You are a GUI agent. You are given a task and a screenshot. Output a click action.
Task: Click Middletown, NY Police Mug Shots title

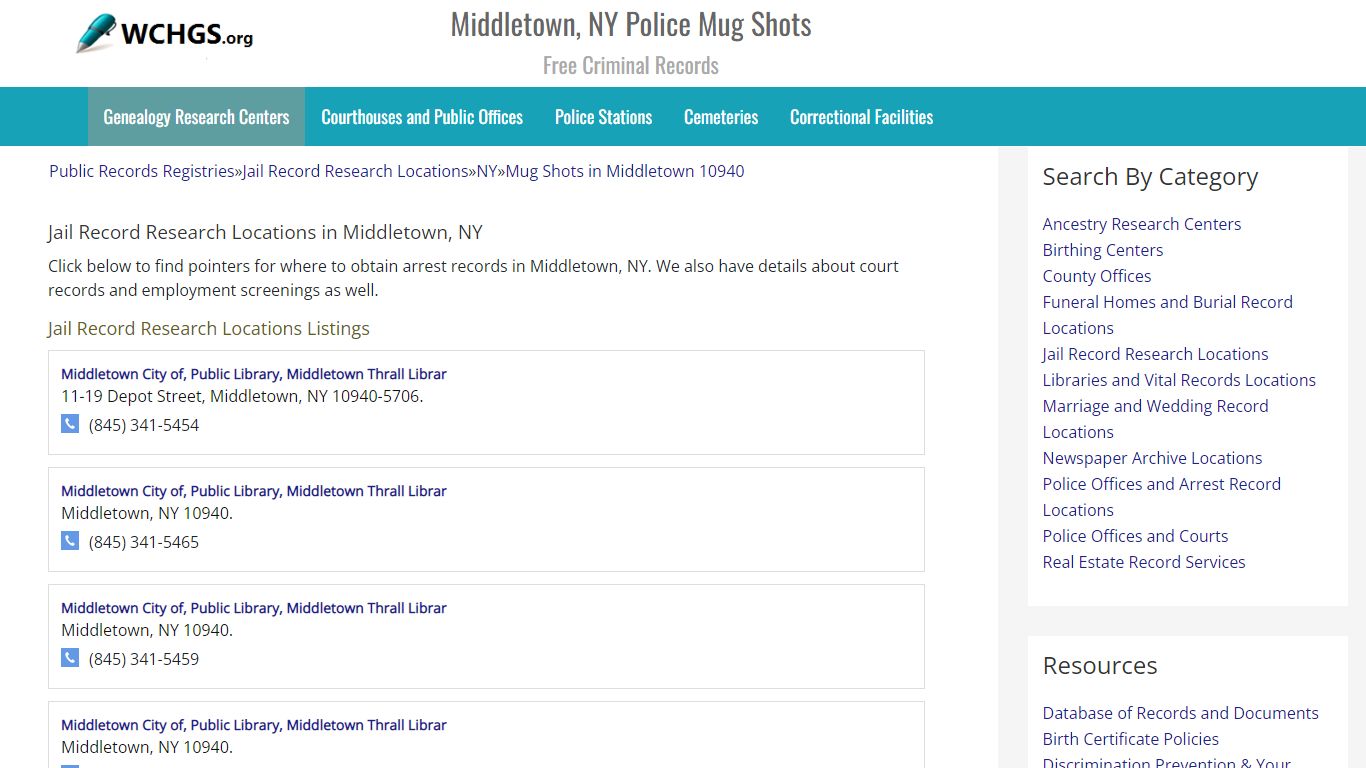(x=631, y=24)
